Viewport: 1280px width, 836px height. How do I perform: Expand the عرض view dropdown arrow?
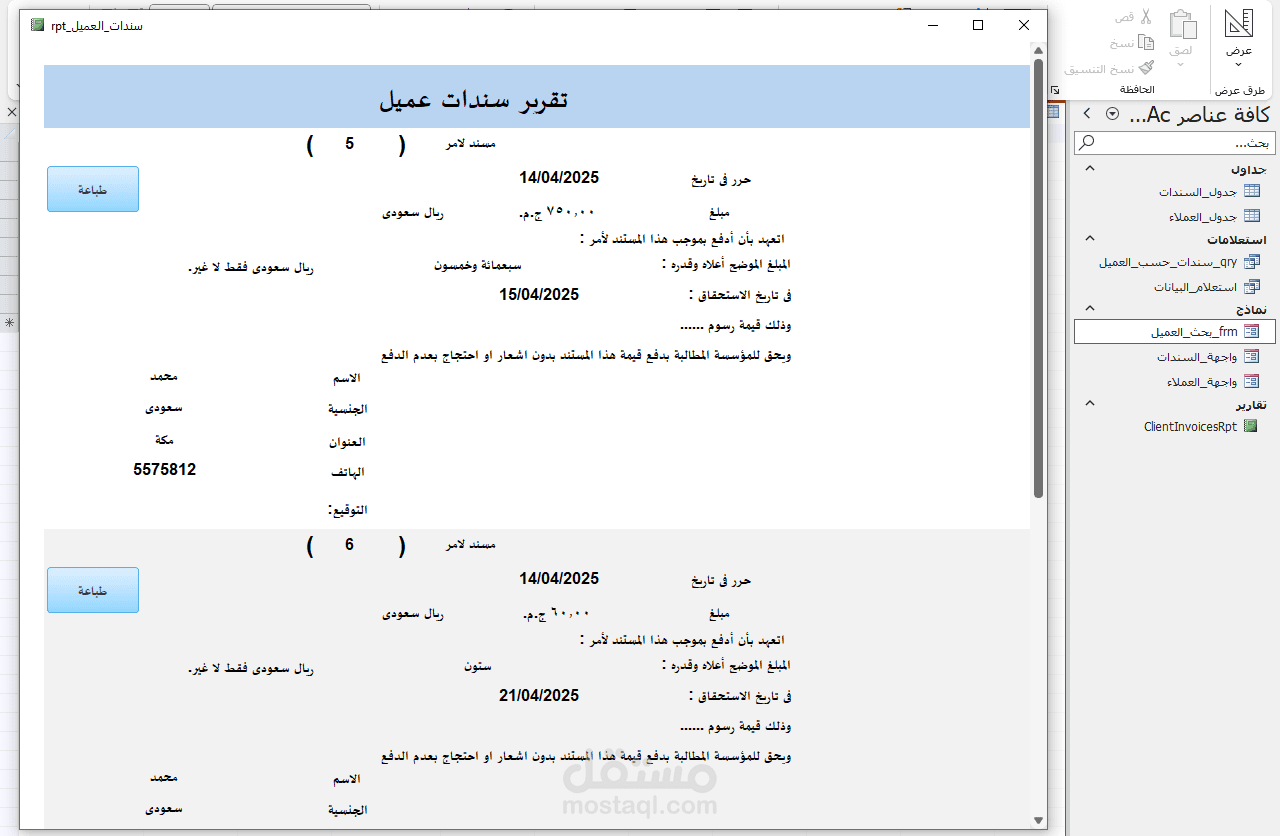pyautogui.click(x=1239, y=65)
